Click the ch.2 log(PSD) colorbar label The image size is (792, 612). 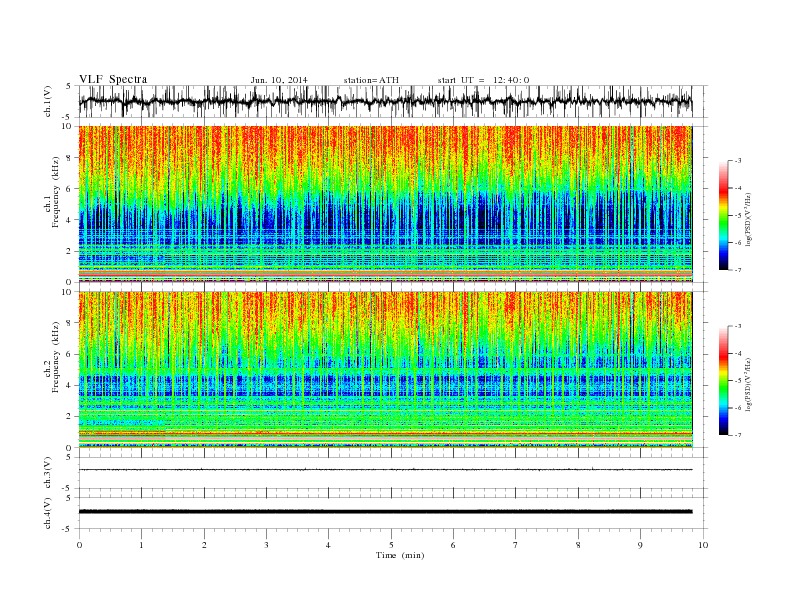pyautogui.click(x=748, y=384)
